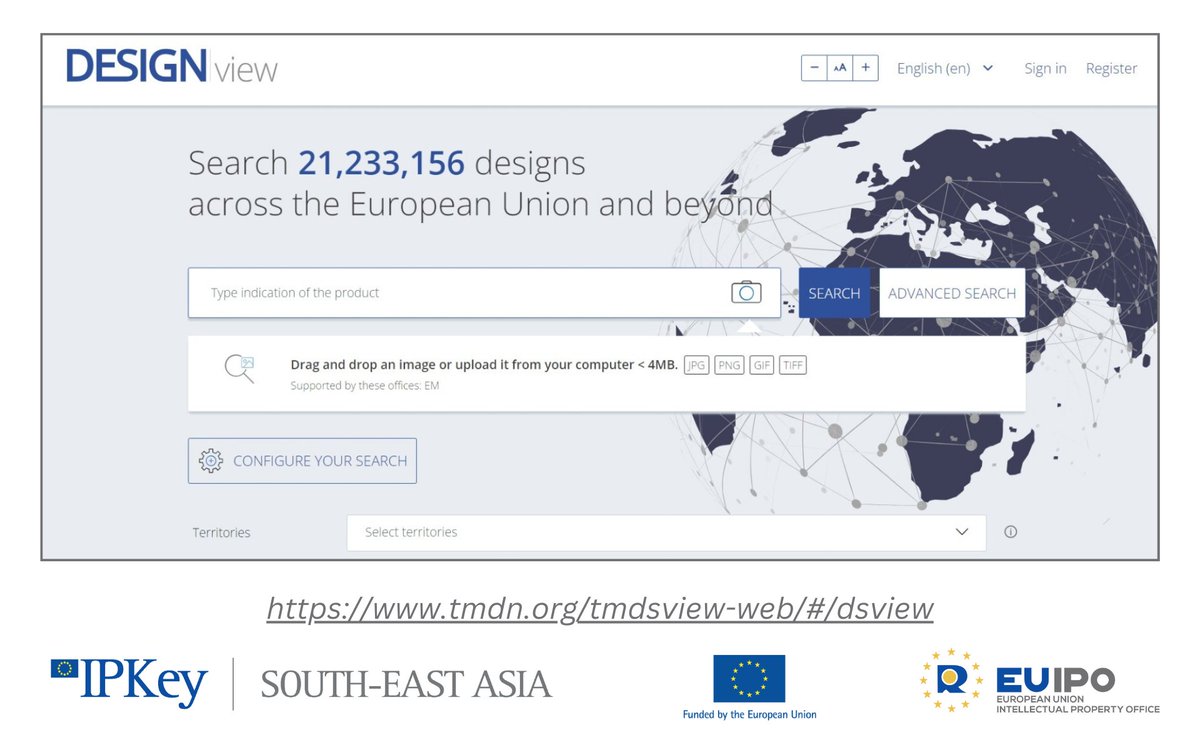This screenshot has height=750, width=1200.
Task: Click 'SOUTH-EAST ASIA' text
Action: (x=406, y=684)
